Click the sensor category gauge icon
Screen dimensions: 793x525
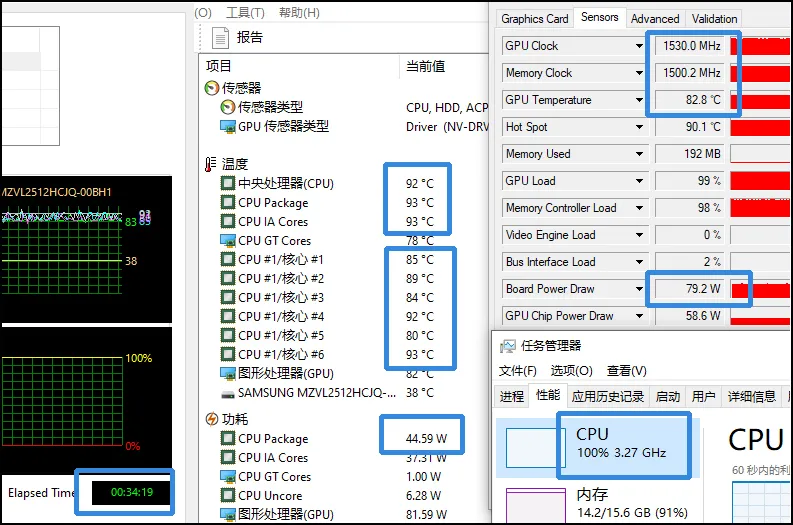coord(211,88)
